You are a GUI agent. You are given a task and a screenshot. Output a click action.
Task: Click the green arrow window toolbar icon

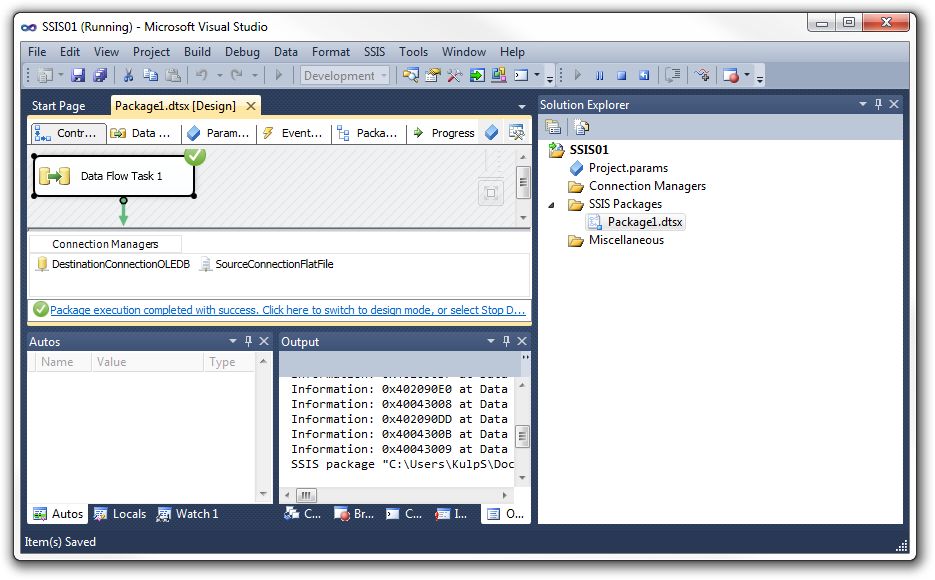476,75
